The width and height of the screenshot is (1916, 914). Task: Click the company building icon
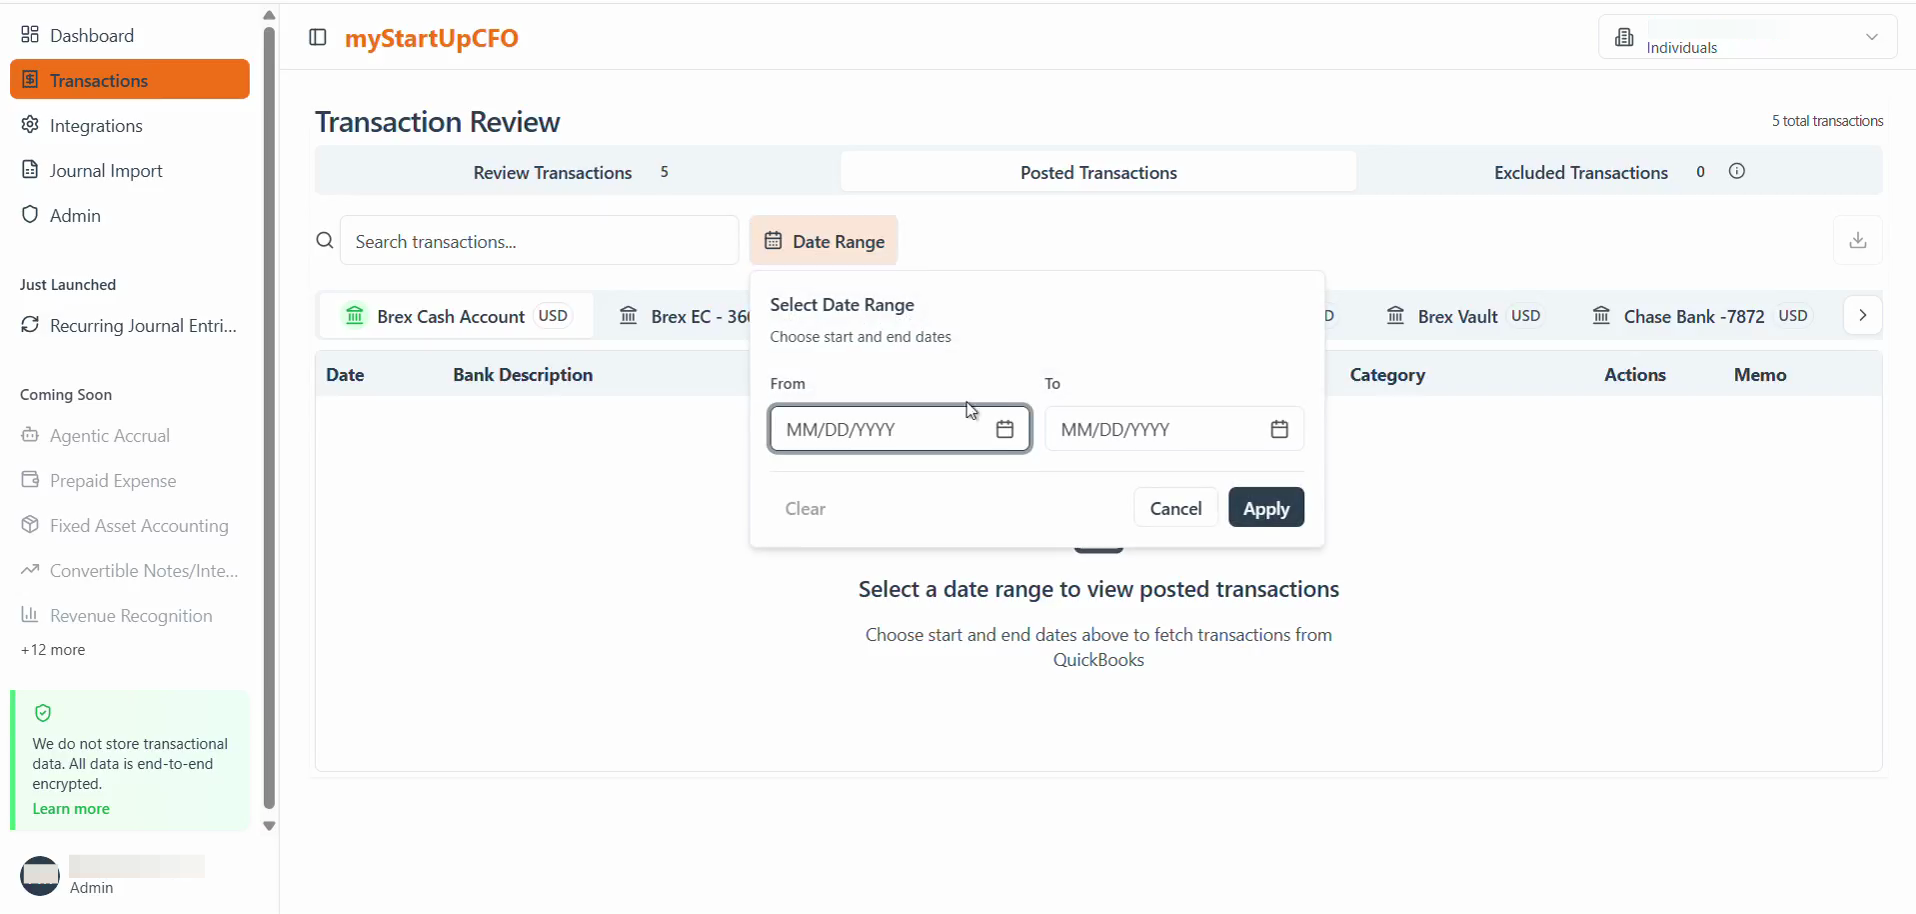[x=1624, y=37]
